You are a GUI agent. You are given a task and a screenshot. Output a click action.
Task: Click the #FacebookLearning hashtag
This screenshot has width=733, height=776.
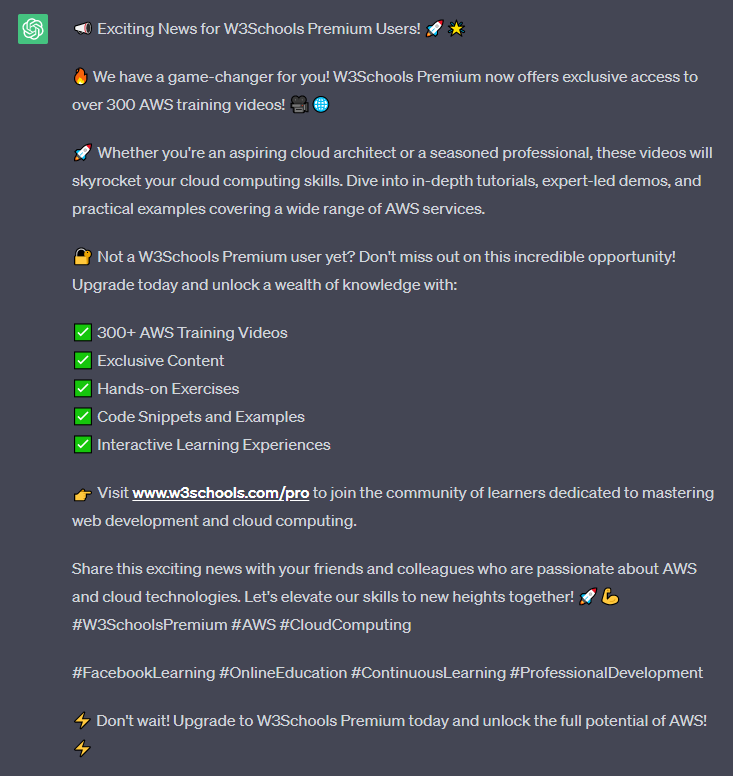pos(143,673)
